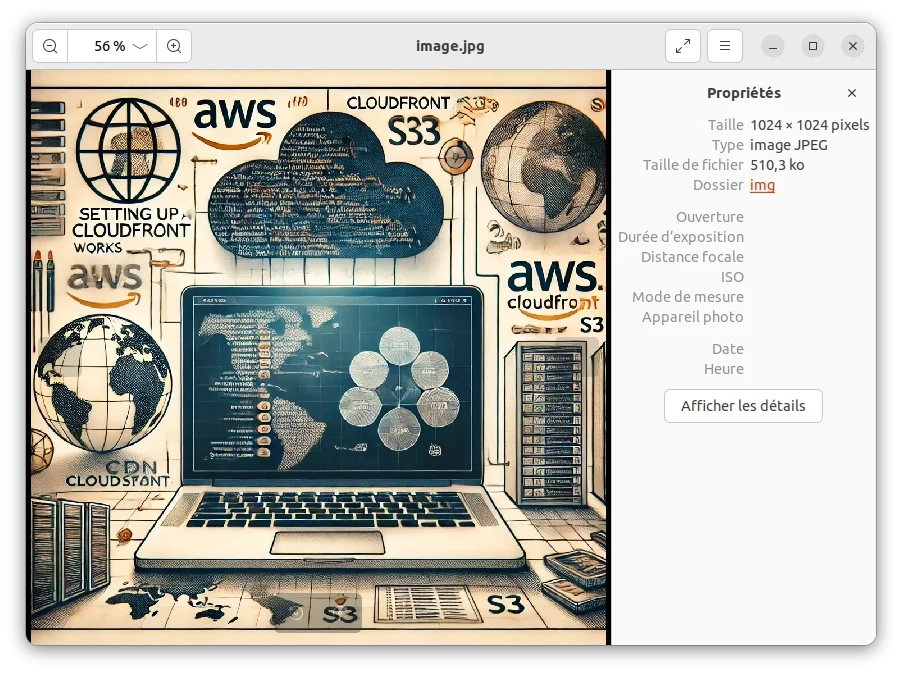
Task: Click the Heure label
Action: (x=724, y=369)
